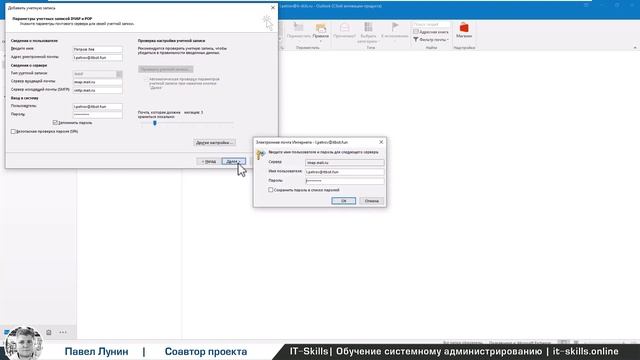The width and height of the screenshot is (640, 360).
Task: Expand the Filter Email (Фильтр почты) dropdown
Action: [x=431, y=40]
